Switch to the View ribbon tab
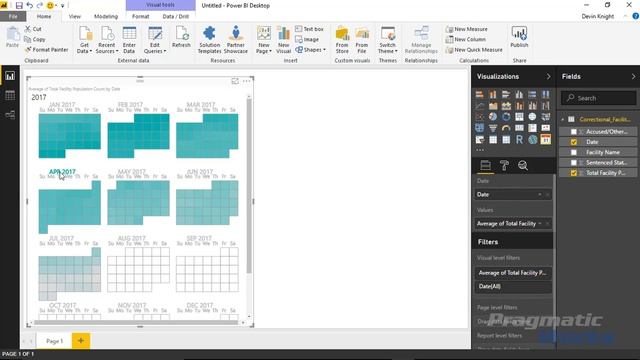Screen dimensions: 640x360 click(x=75, y=16)
